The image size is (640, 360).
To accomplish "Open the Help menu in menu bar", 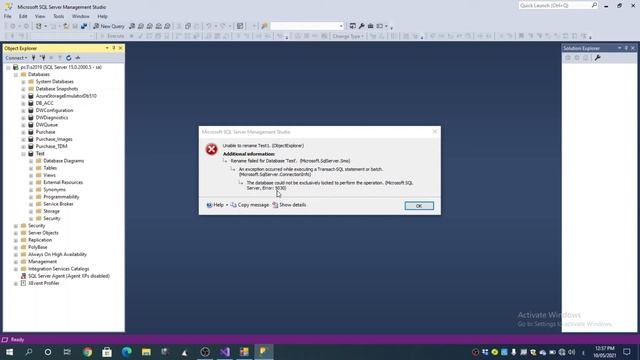I will (102, 16).
